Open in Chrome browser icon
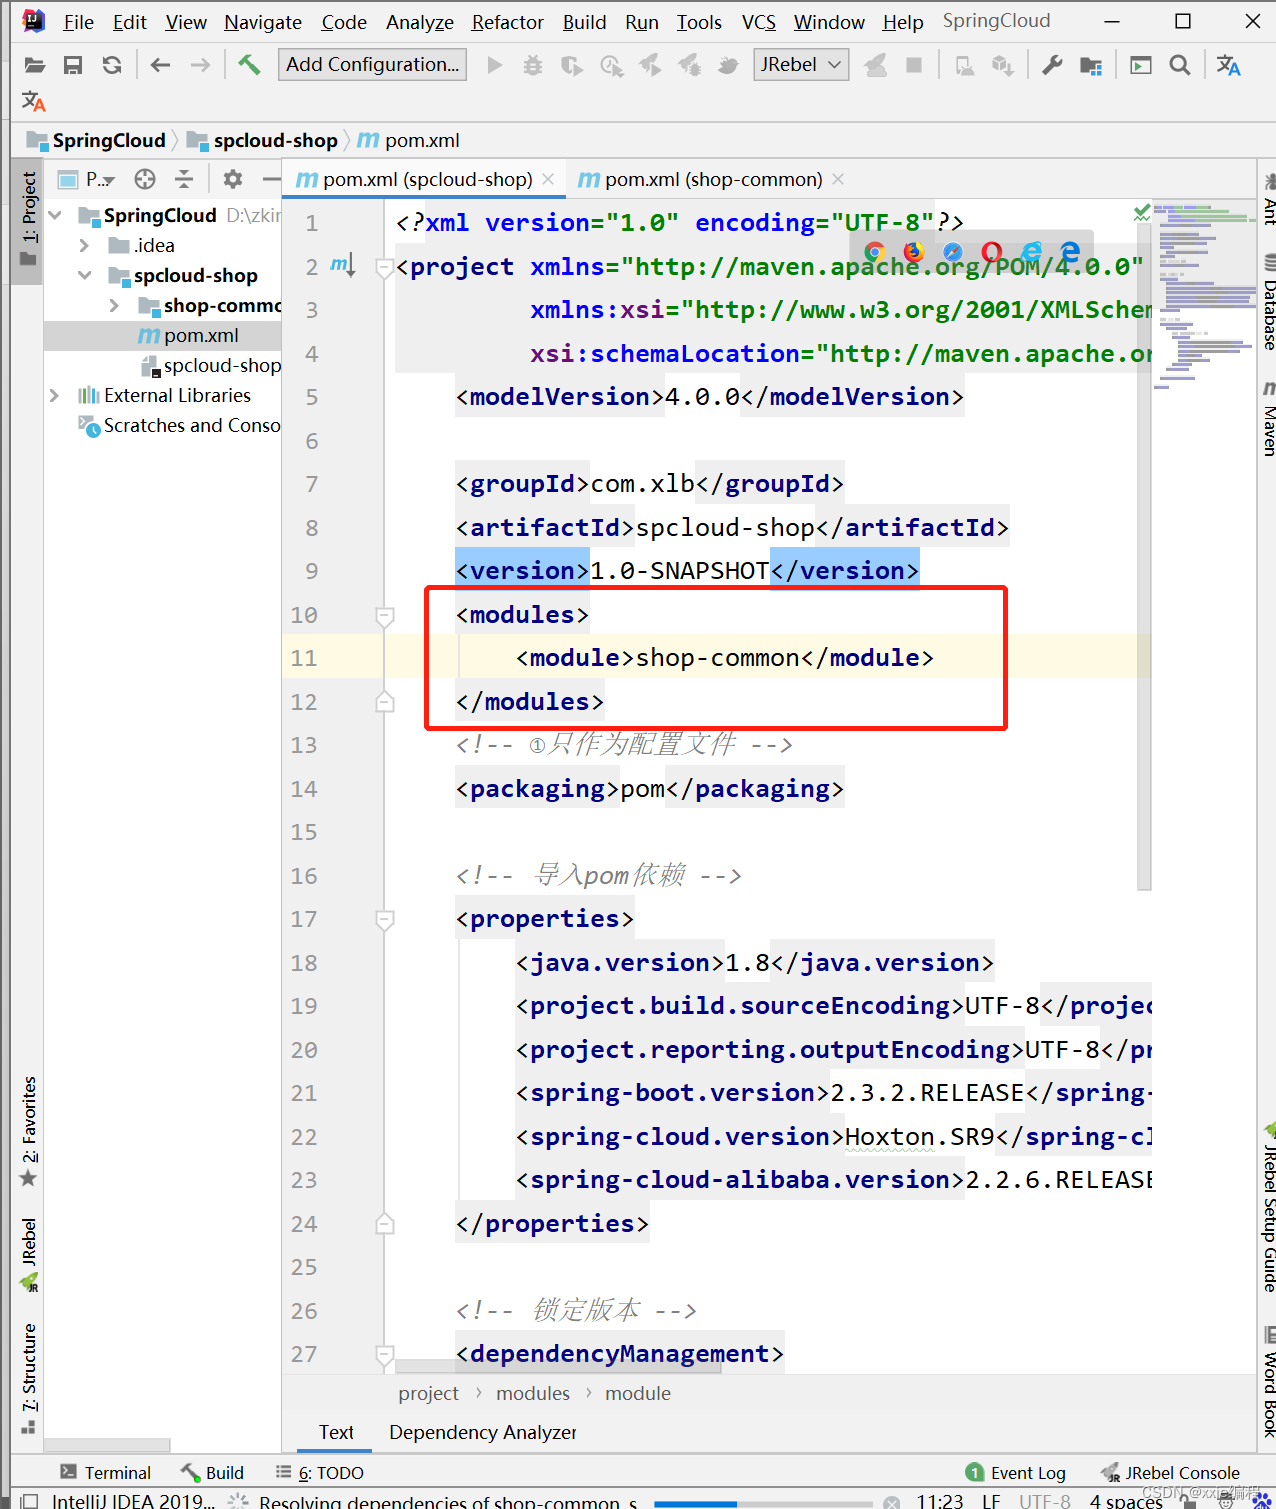Viewport: 1276px width, 1509px height. tap(875, 252)
